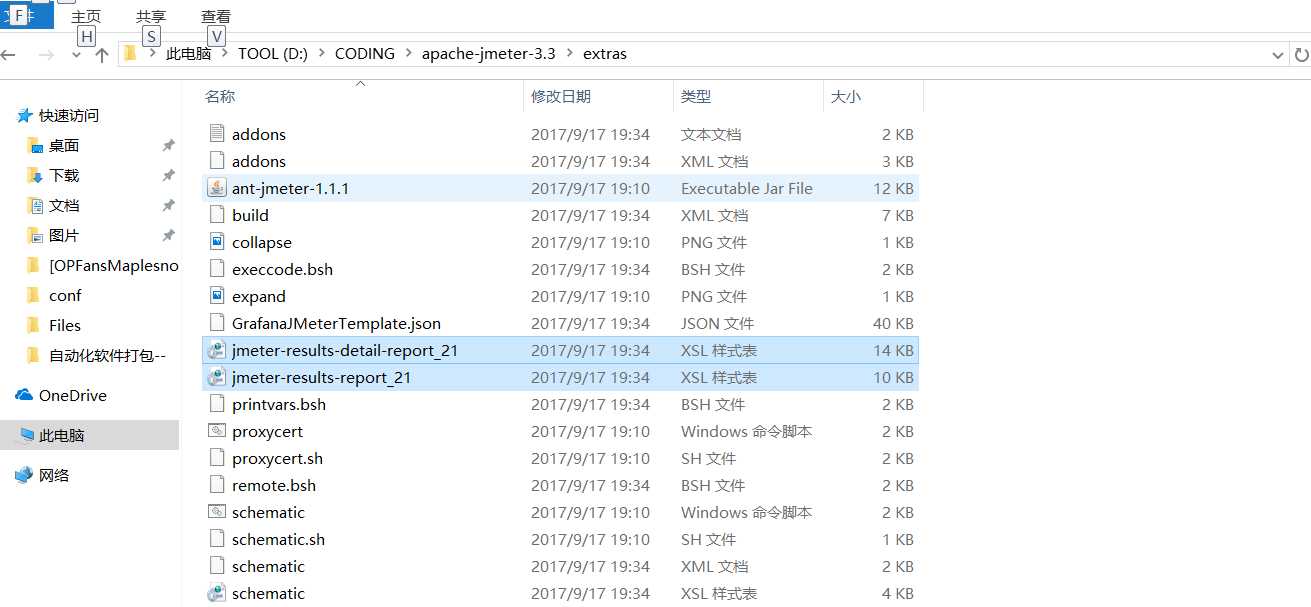
Task: Click the 网络 network icon in sidebar
Action: [25, 475]
